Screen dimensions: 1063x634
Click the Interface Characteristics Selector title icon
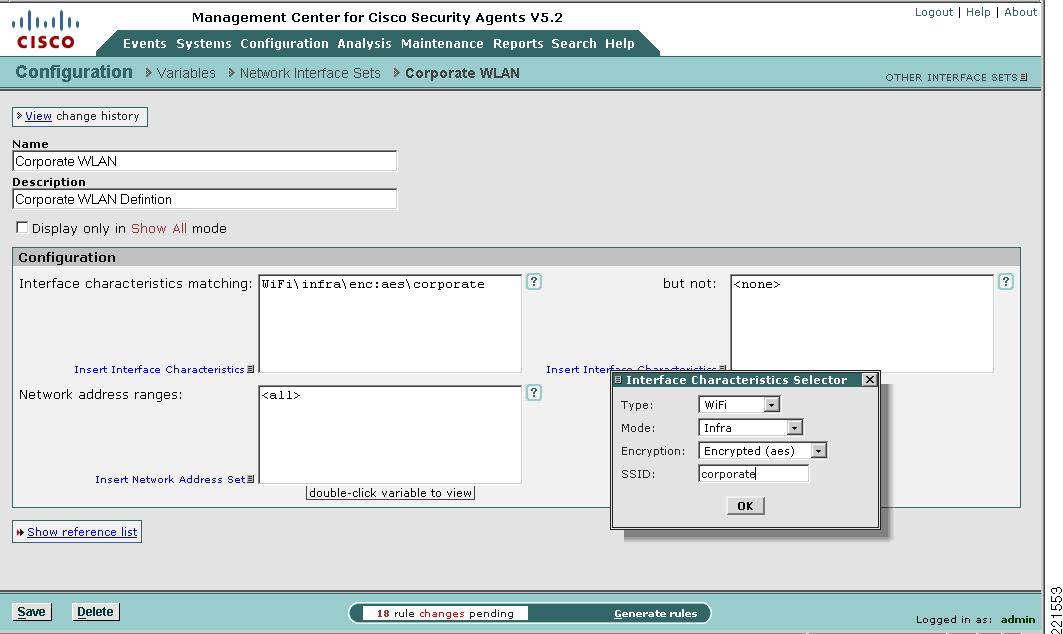click(618, 380)
